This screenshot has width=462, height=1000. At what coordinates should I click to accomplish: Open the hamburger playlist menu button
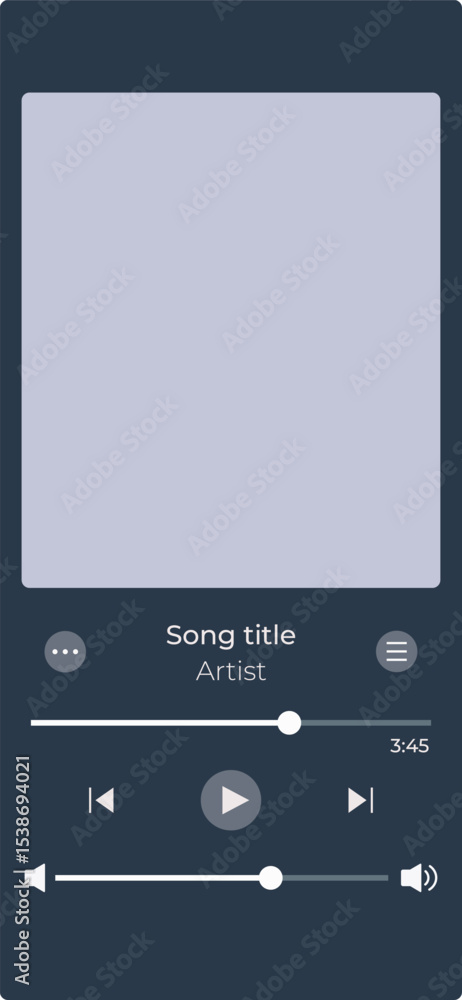coord(396,652)
